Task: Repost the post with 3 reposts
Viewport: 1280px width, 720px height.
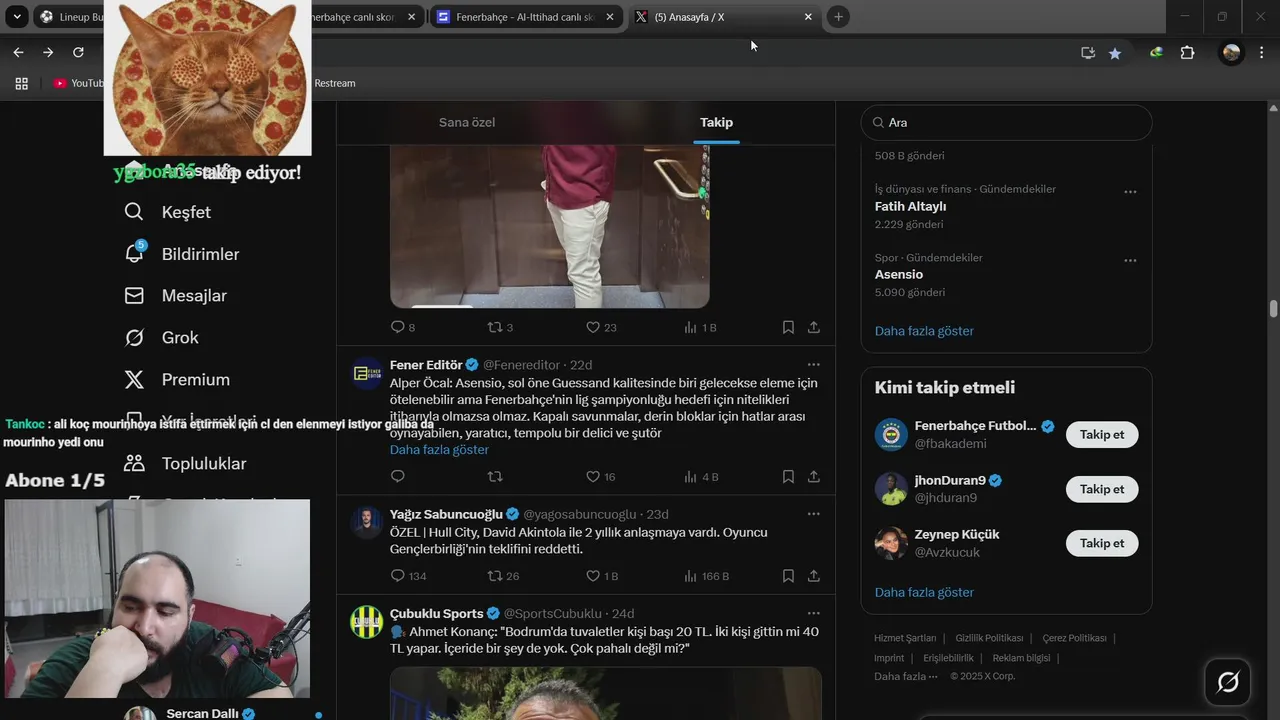Action: [x=499, y=327]
